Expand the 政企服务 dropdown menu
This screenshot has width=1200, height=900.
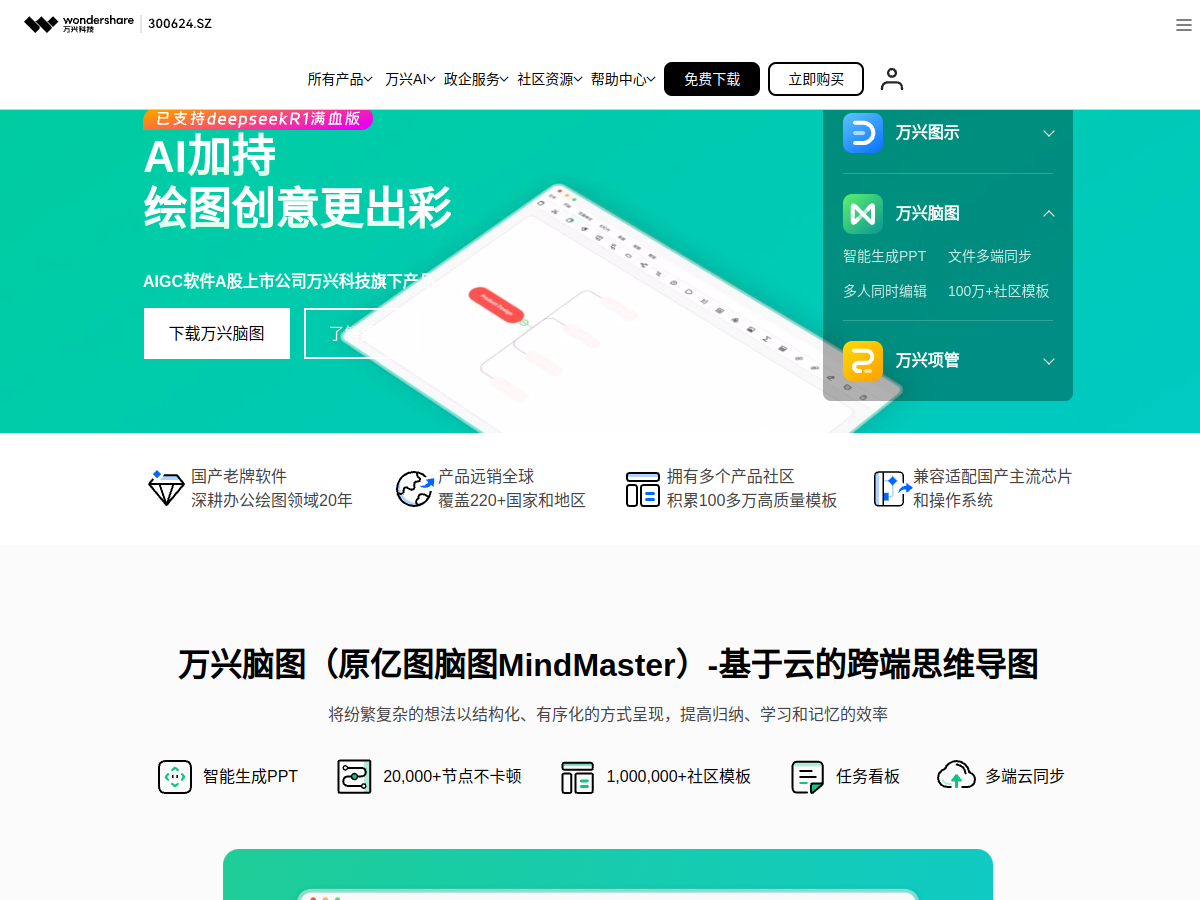476,79
